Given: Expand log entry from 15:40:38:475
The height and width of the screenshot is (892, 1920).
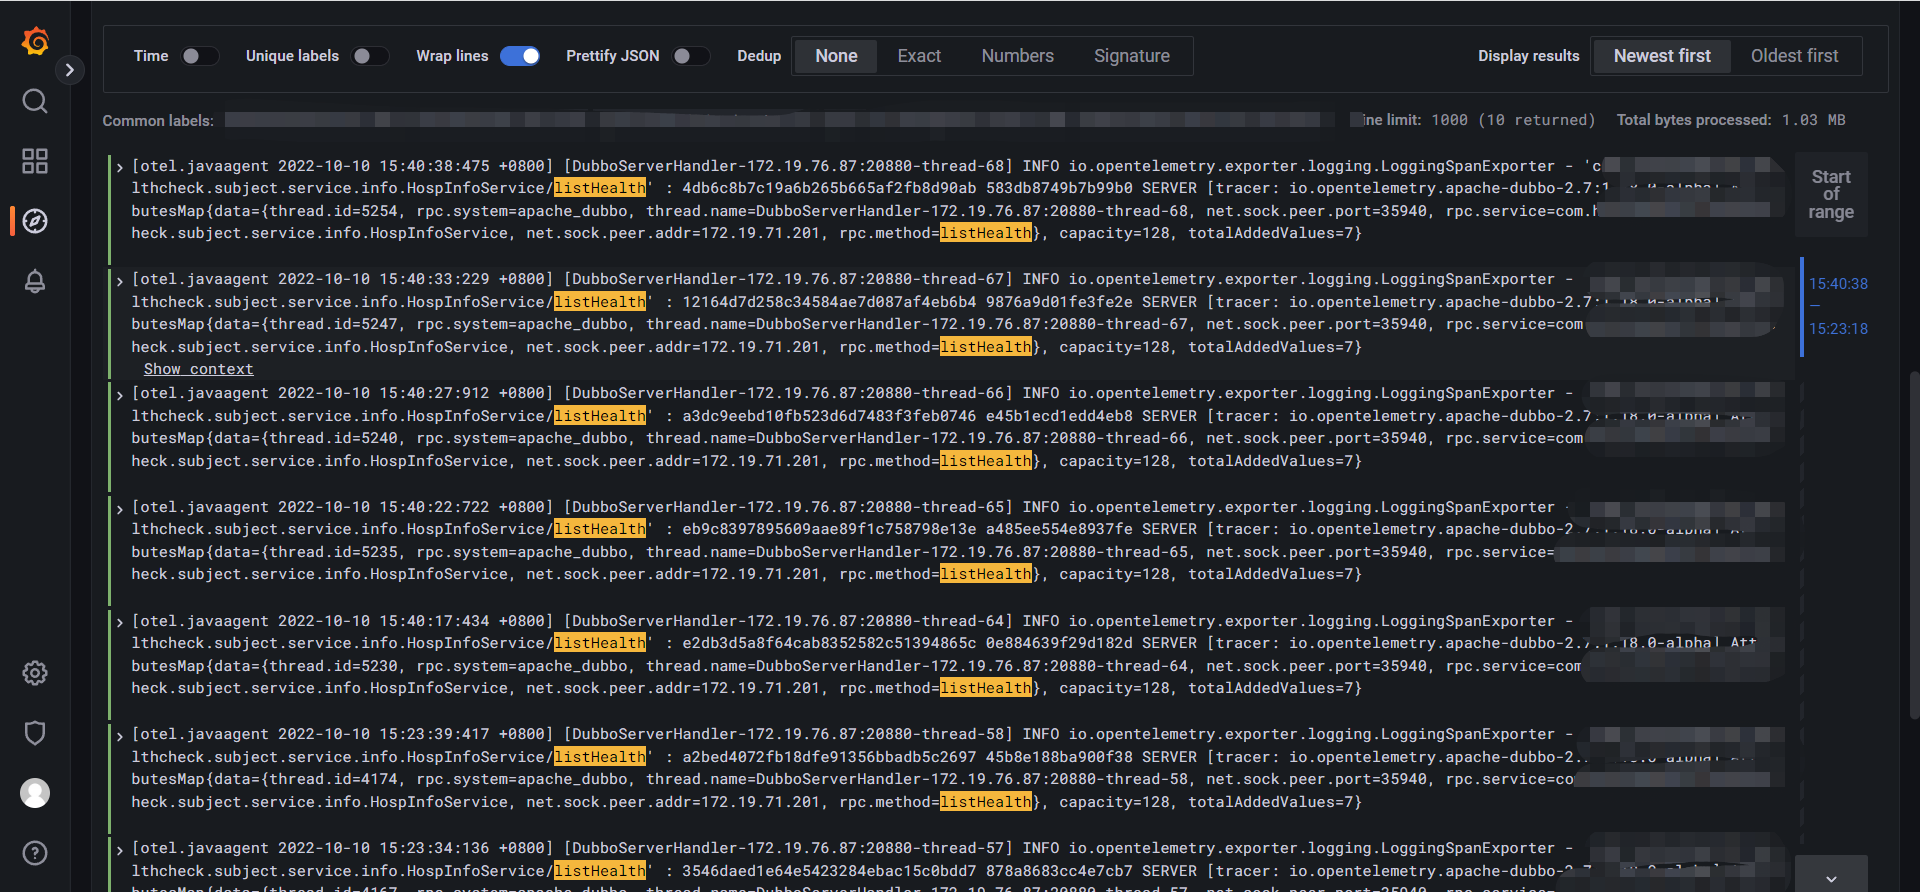Looking at the screenshot, I should (120, 167).
